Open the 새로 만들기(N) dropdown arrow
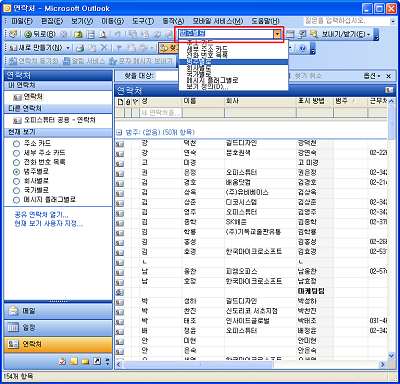The width and height of the screenshot is (400, 384). click(x=68, y=48)
